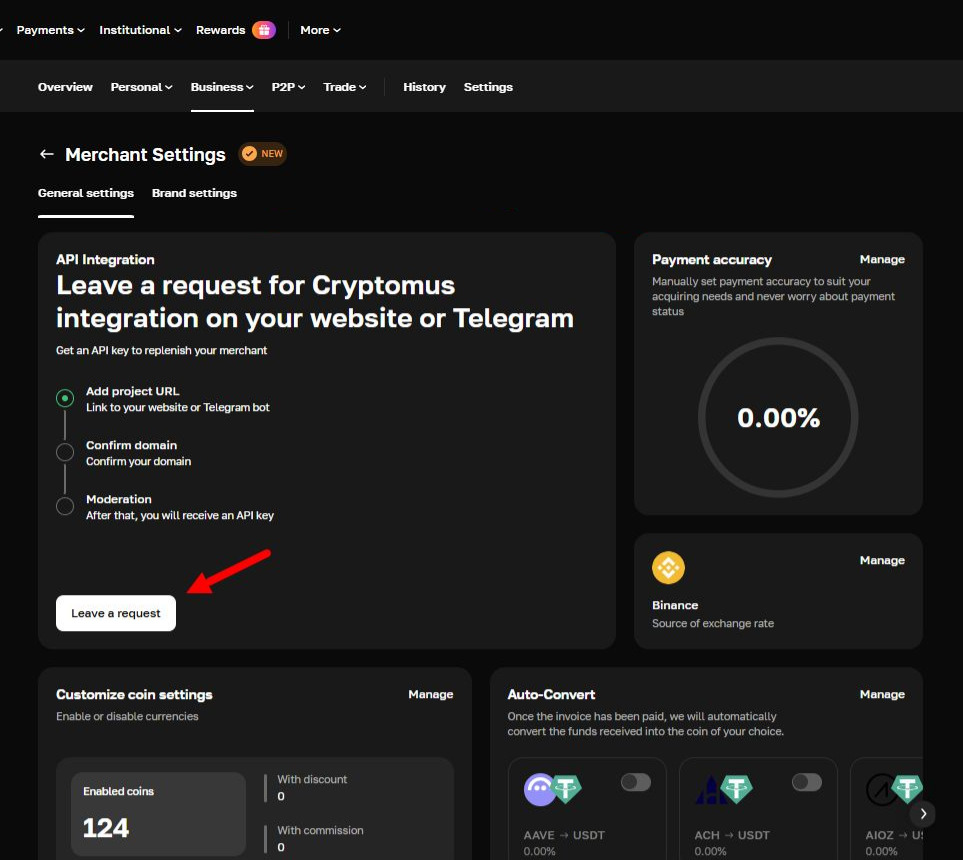This screenshot has height=860, width=963.
Task: Click the NEW badge checkmark icon
Action: click(248, 154)
